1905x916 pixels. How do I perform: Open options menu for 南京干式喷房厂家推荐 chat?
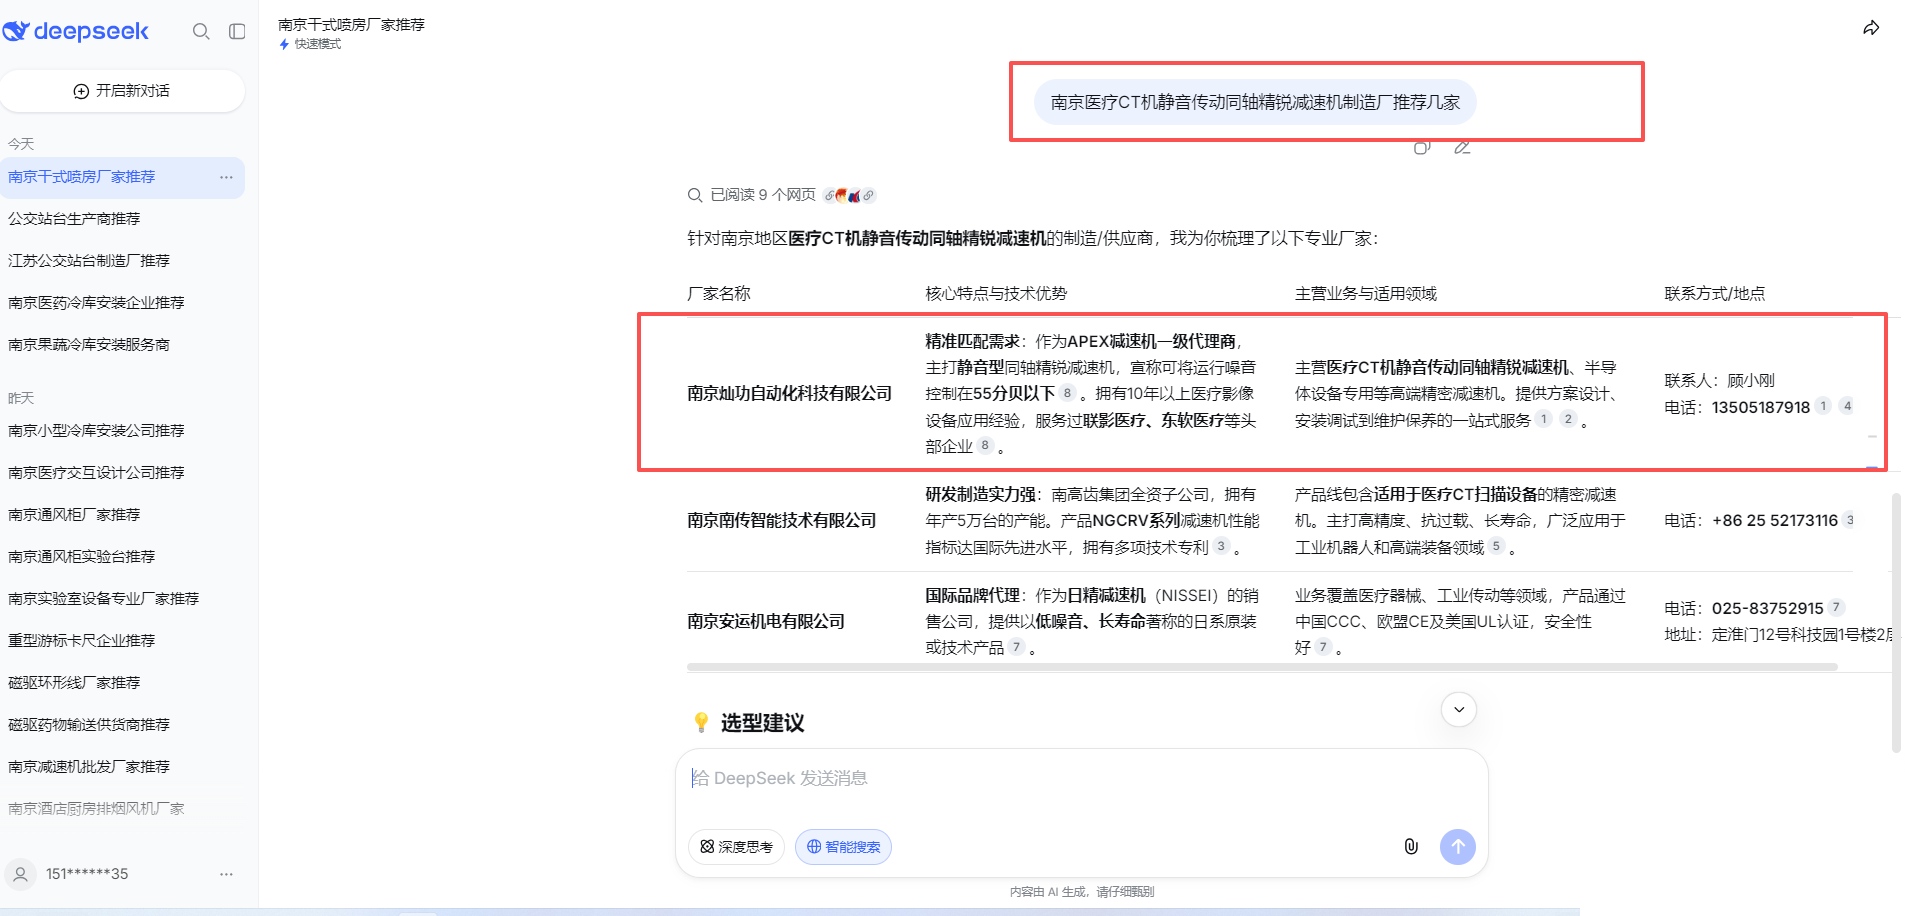(x=226, y=177)
